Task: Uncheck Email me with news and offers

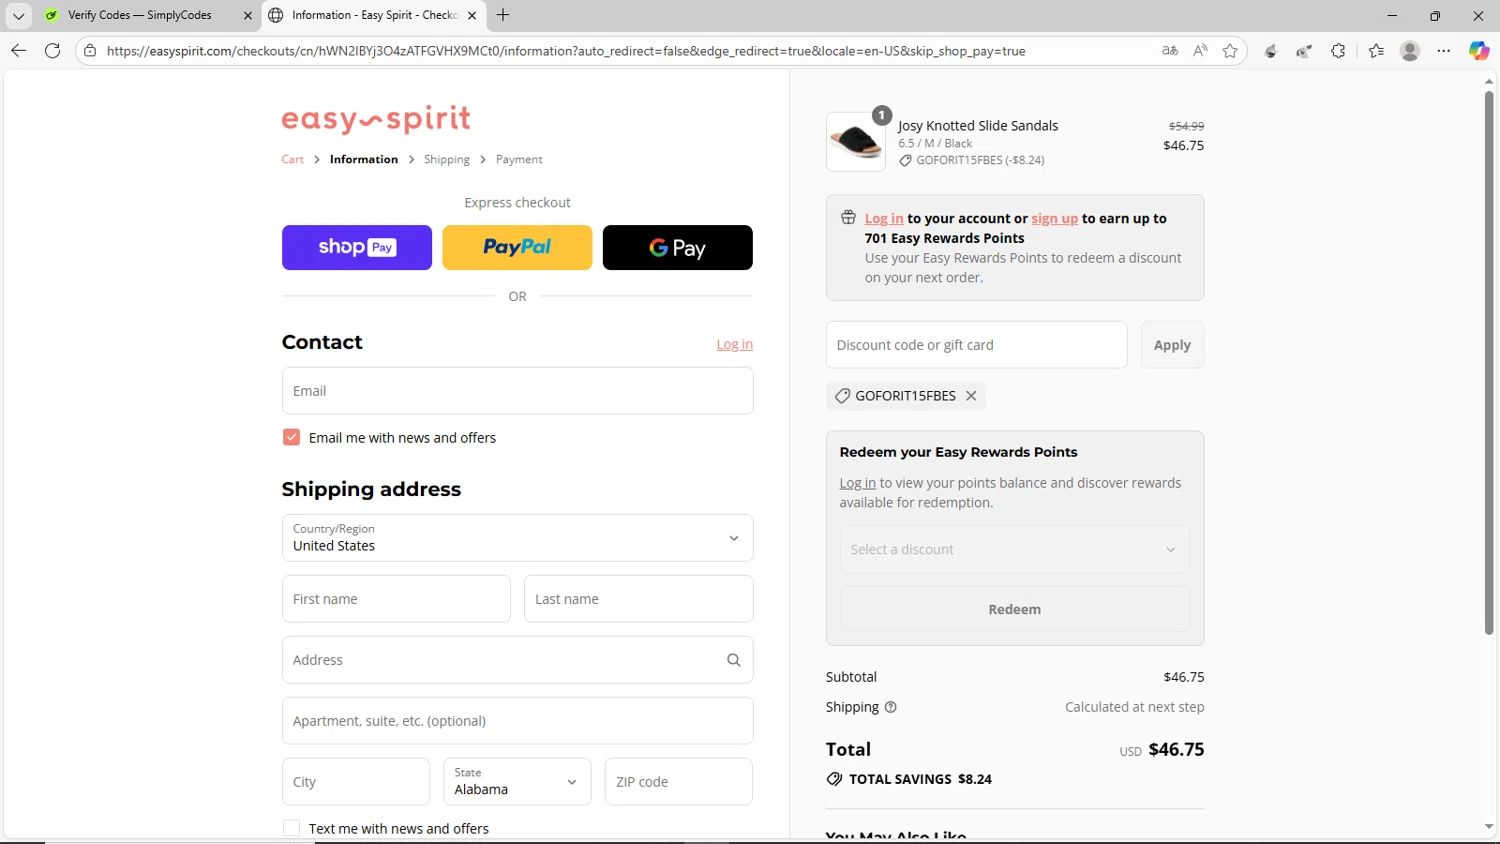Action: [291, 437]
